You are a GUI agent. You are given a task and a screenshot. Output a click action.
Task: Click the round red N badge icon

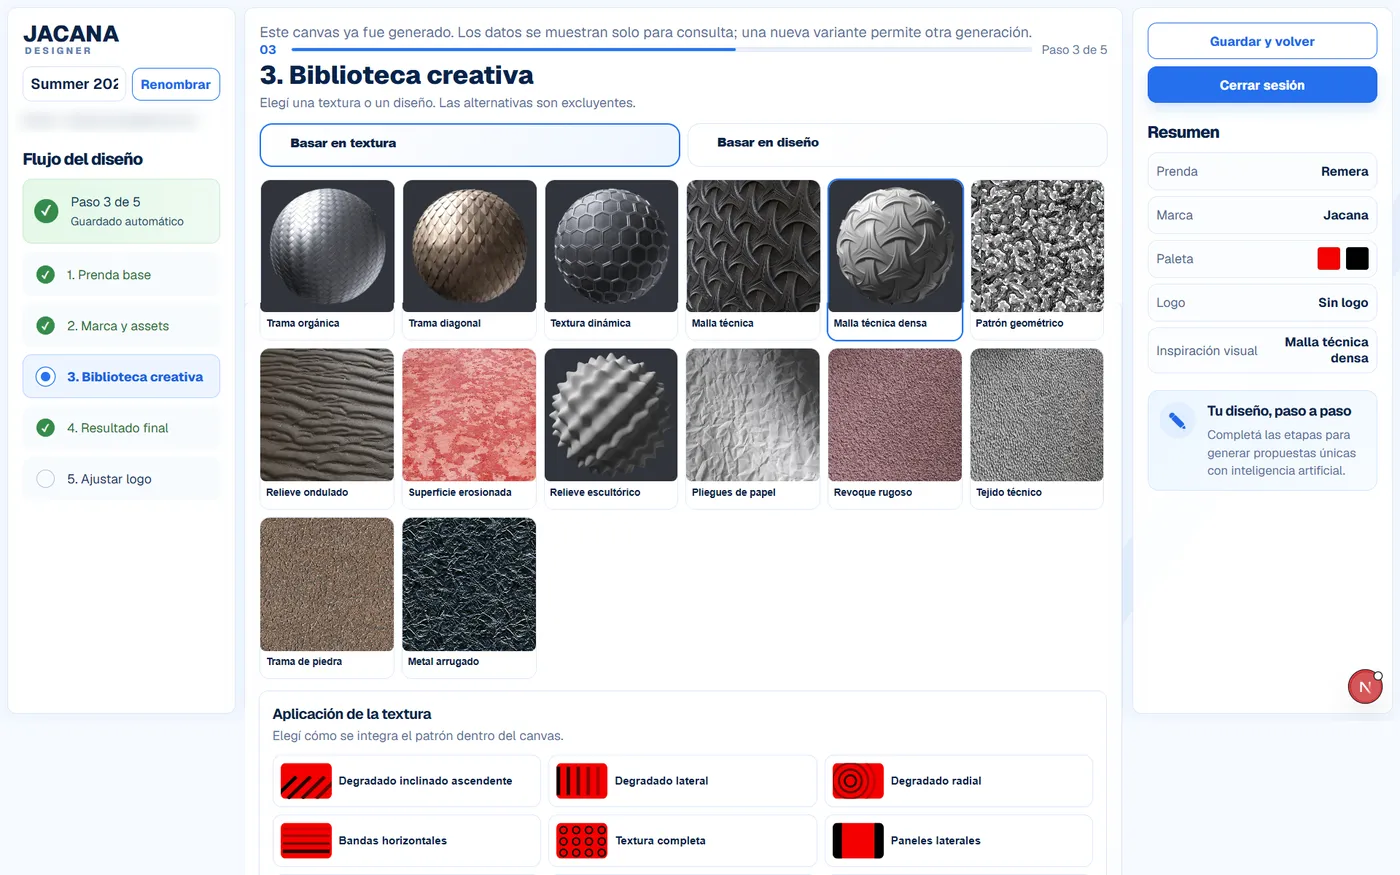[x=1365, y=687]
